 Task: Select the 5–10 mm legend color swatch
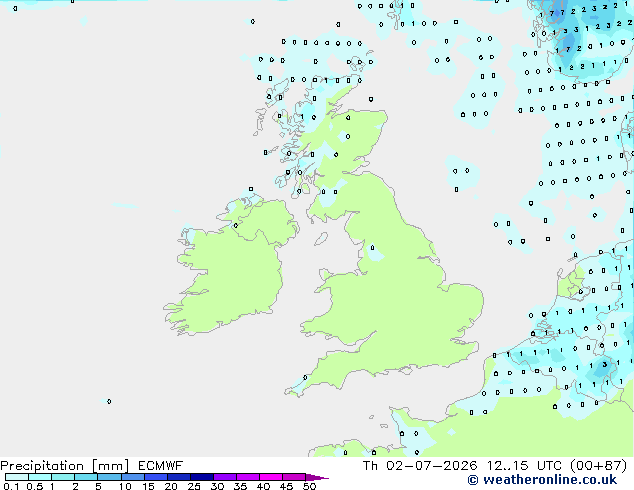109,477
